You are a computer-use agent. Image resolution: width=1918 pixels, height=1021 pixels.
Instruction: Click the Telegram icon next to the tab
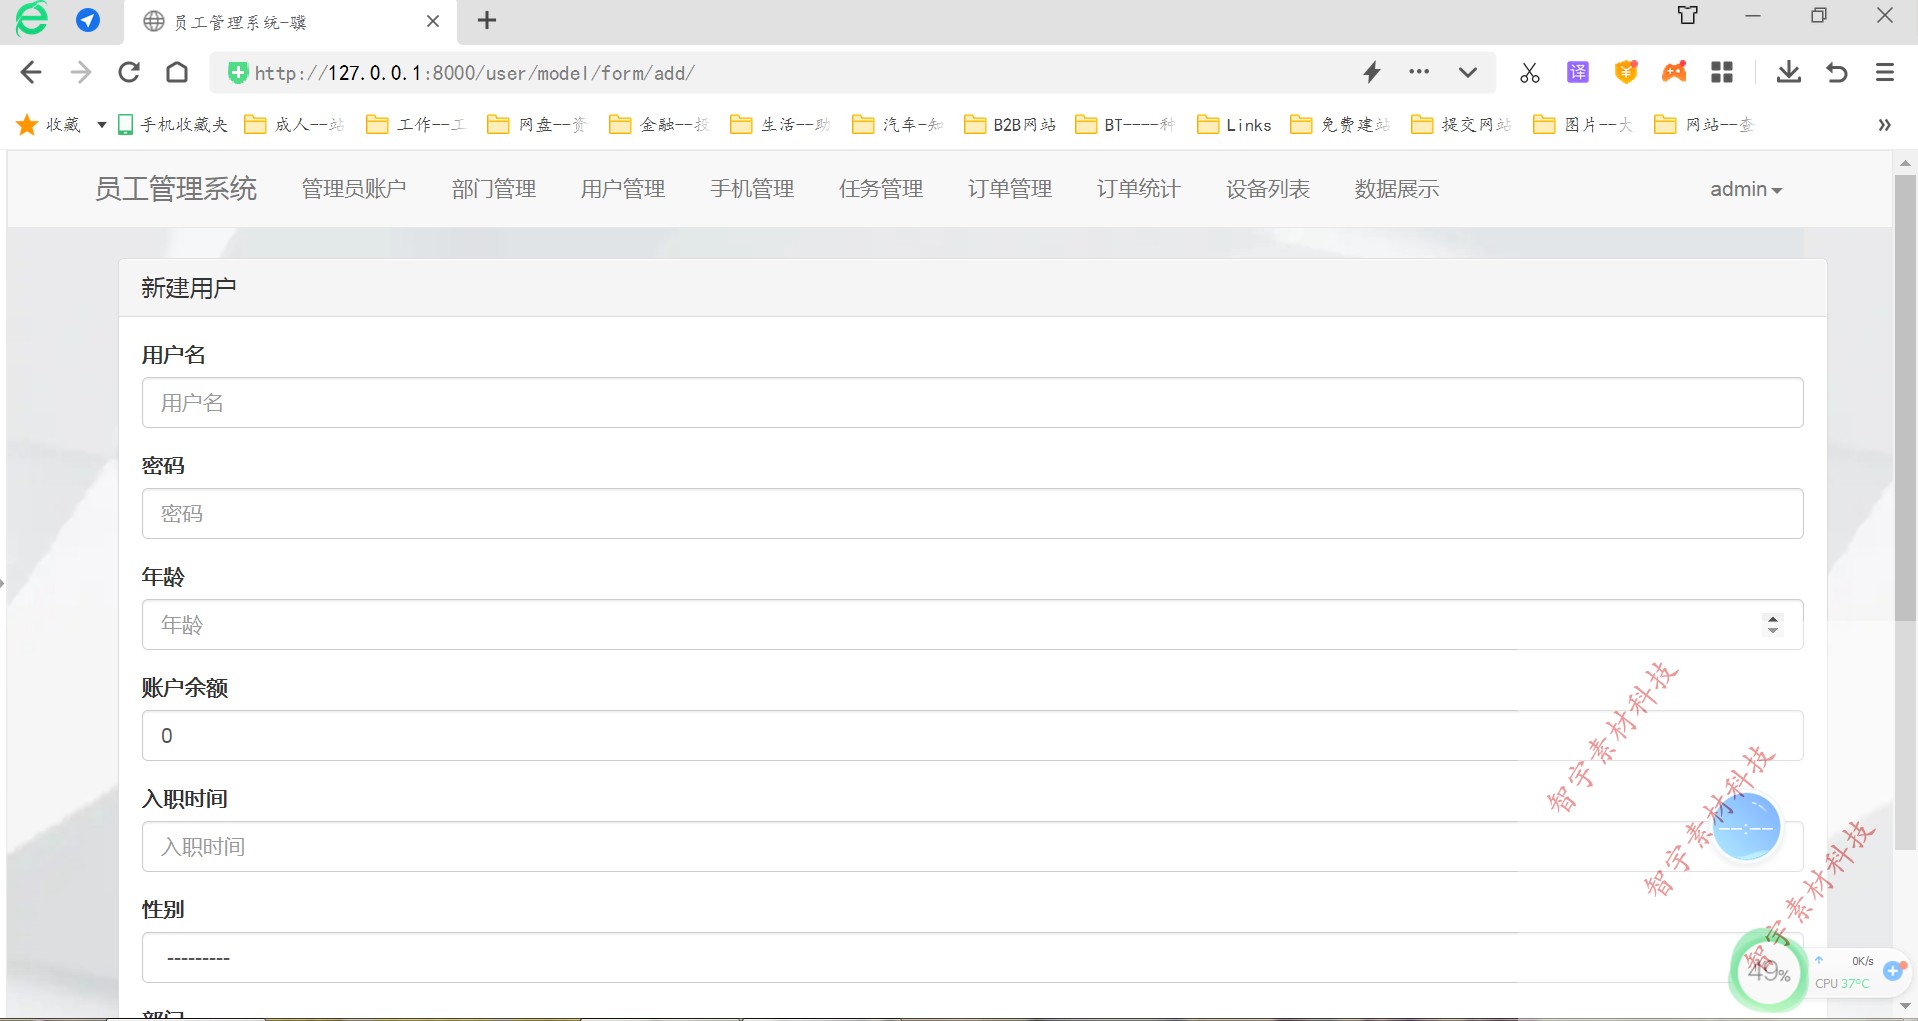click(88, 20)
